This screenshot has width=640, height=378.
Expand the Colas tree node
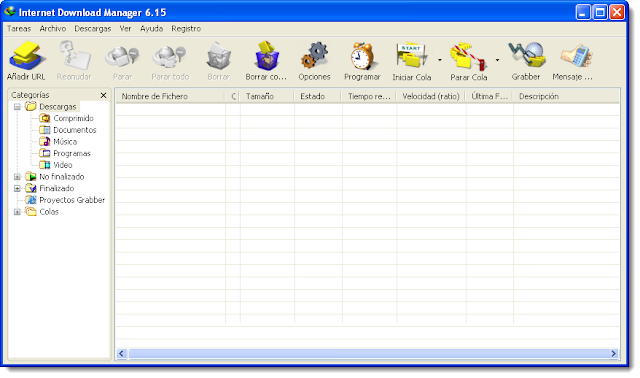[17, 212]
